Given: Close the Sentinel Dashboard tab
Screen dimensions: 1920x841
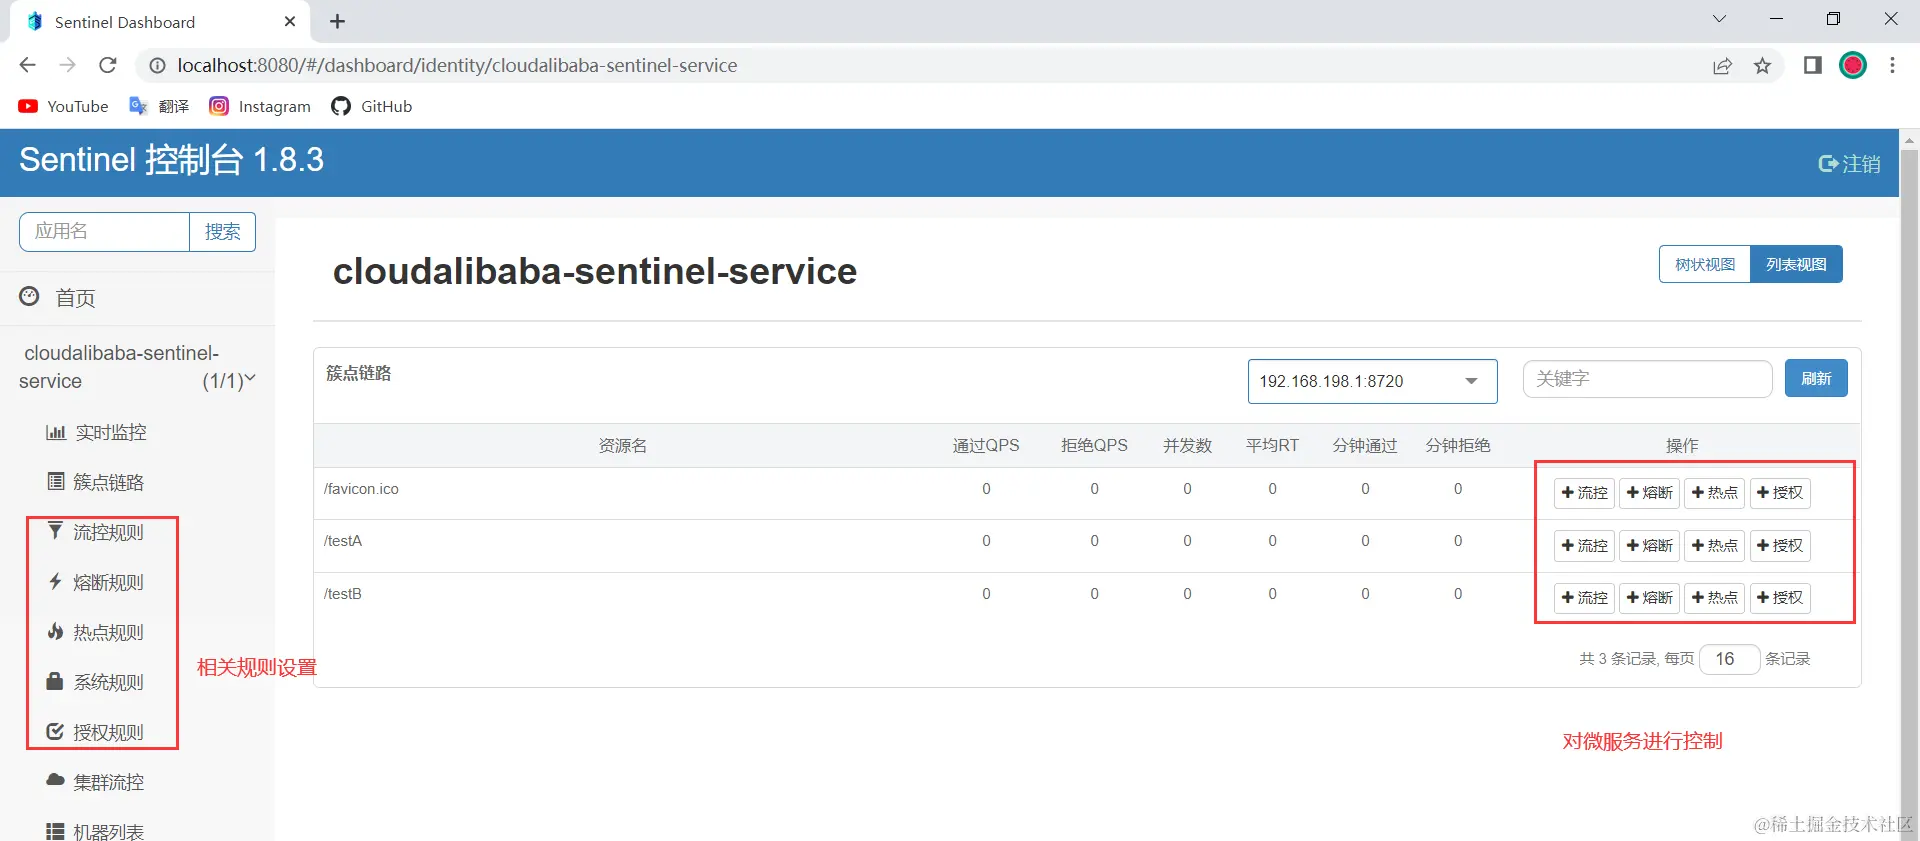Looking at the screenshot, I should 290,21.
